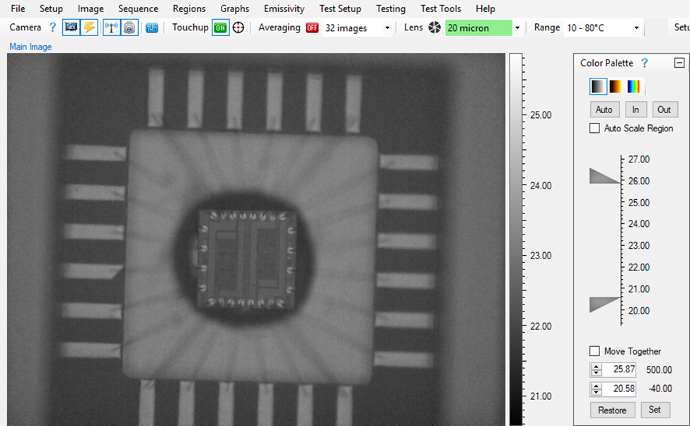Collapse the Color Palette panel
Screen dimensions: 690x426
click(x=679, y=63)
